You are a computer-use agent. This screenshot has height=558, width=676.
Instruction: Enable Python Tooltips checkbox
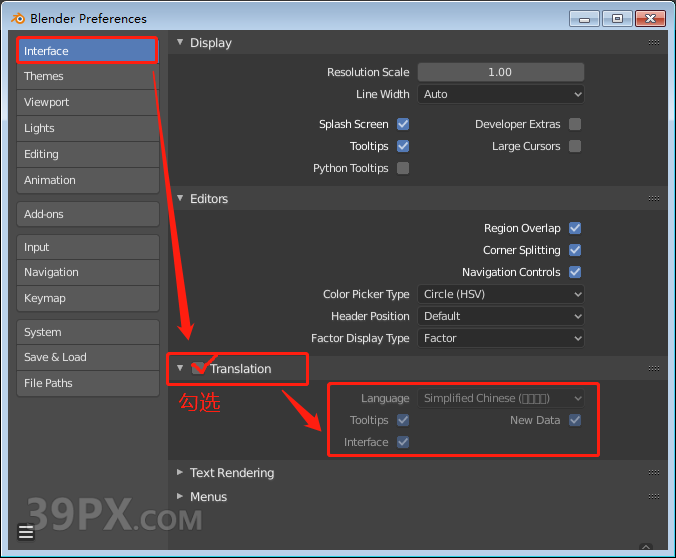click(403, 168)
